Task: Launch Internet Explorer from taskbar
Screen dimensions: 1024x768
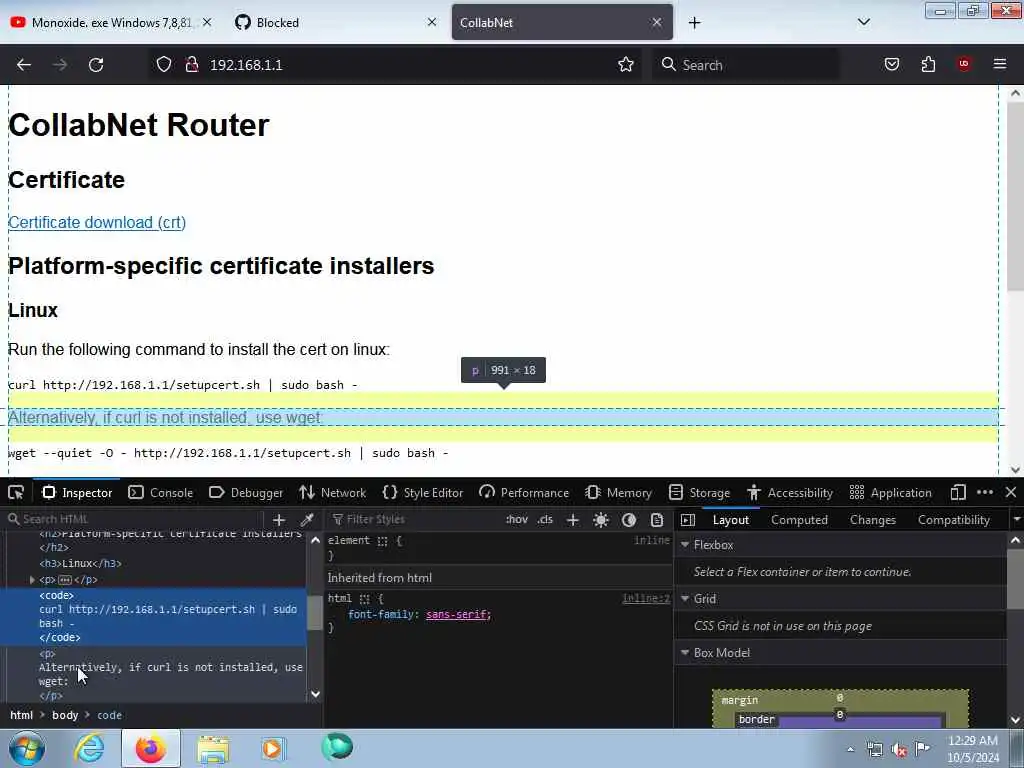Action: click(x=89, y=748)
